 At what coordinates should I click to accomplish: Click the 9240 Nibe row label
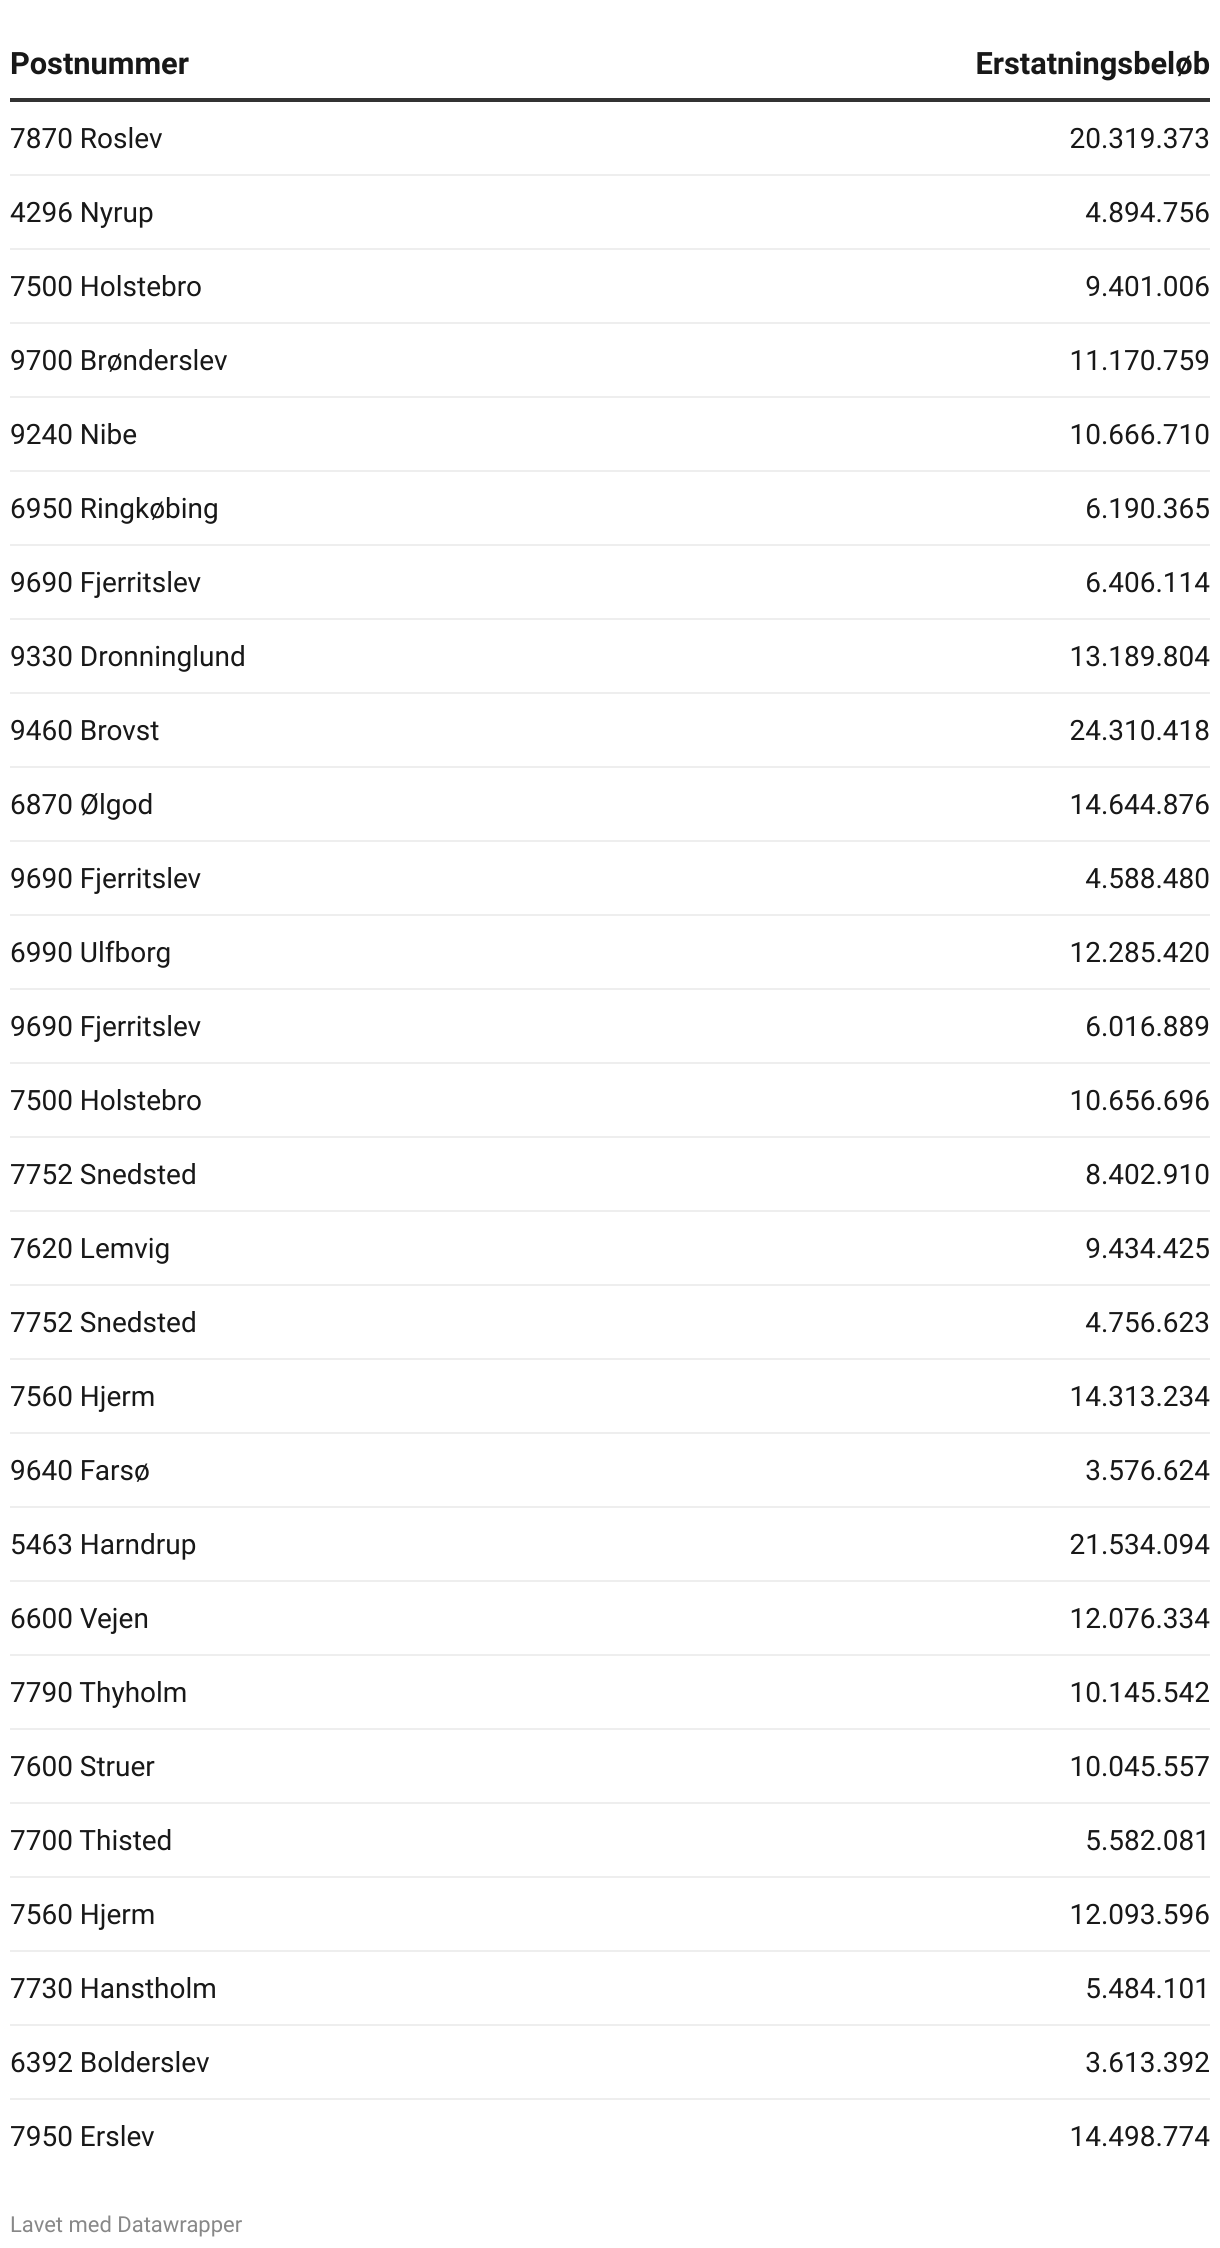click(73, 434)
